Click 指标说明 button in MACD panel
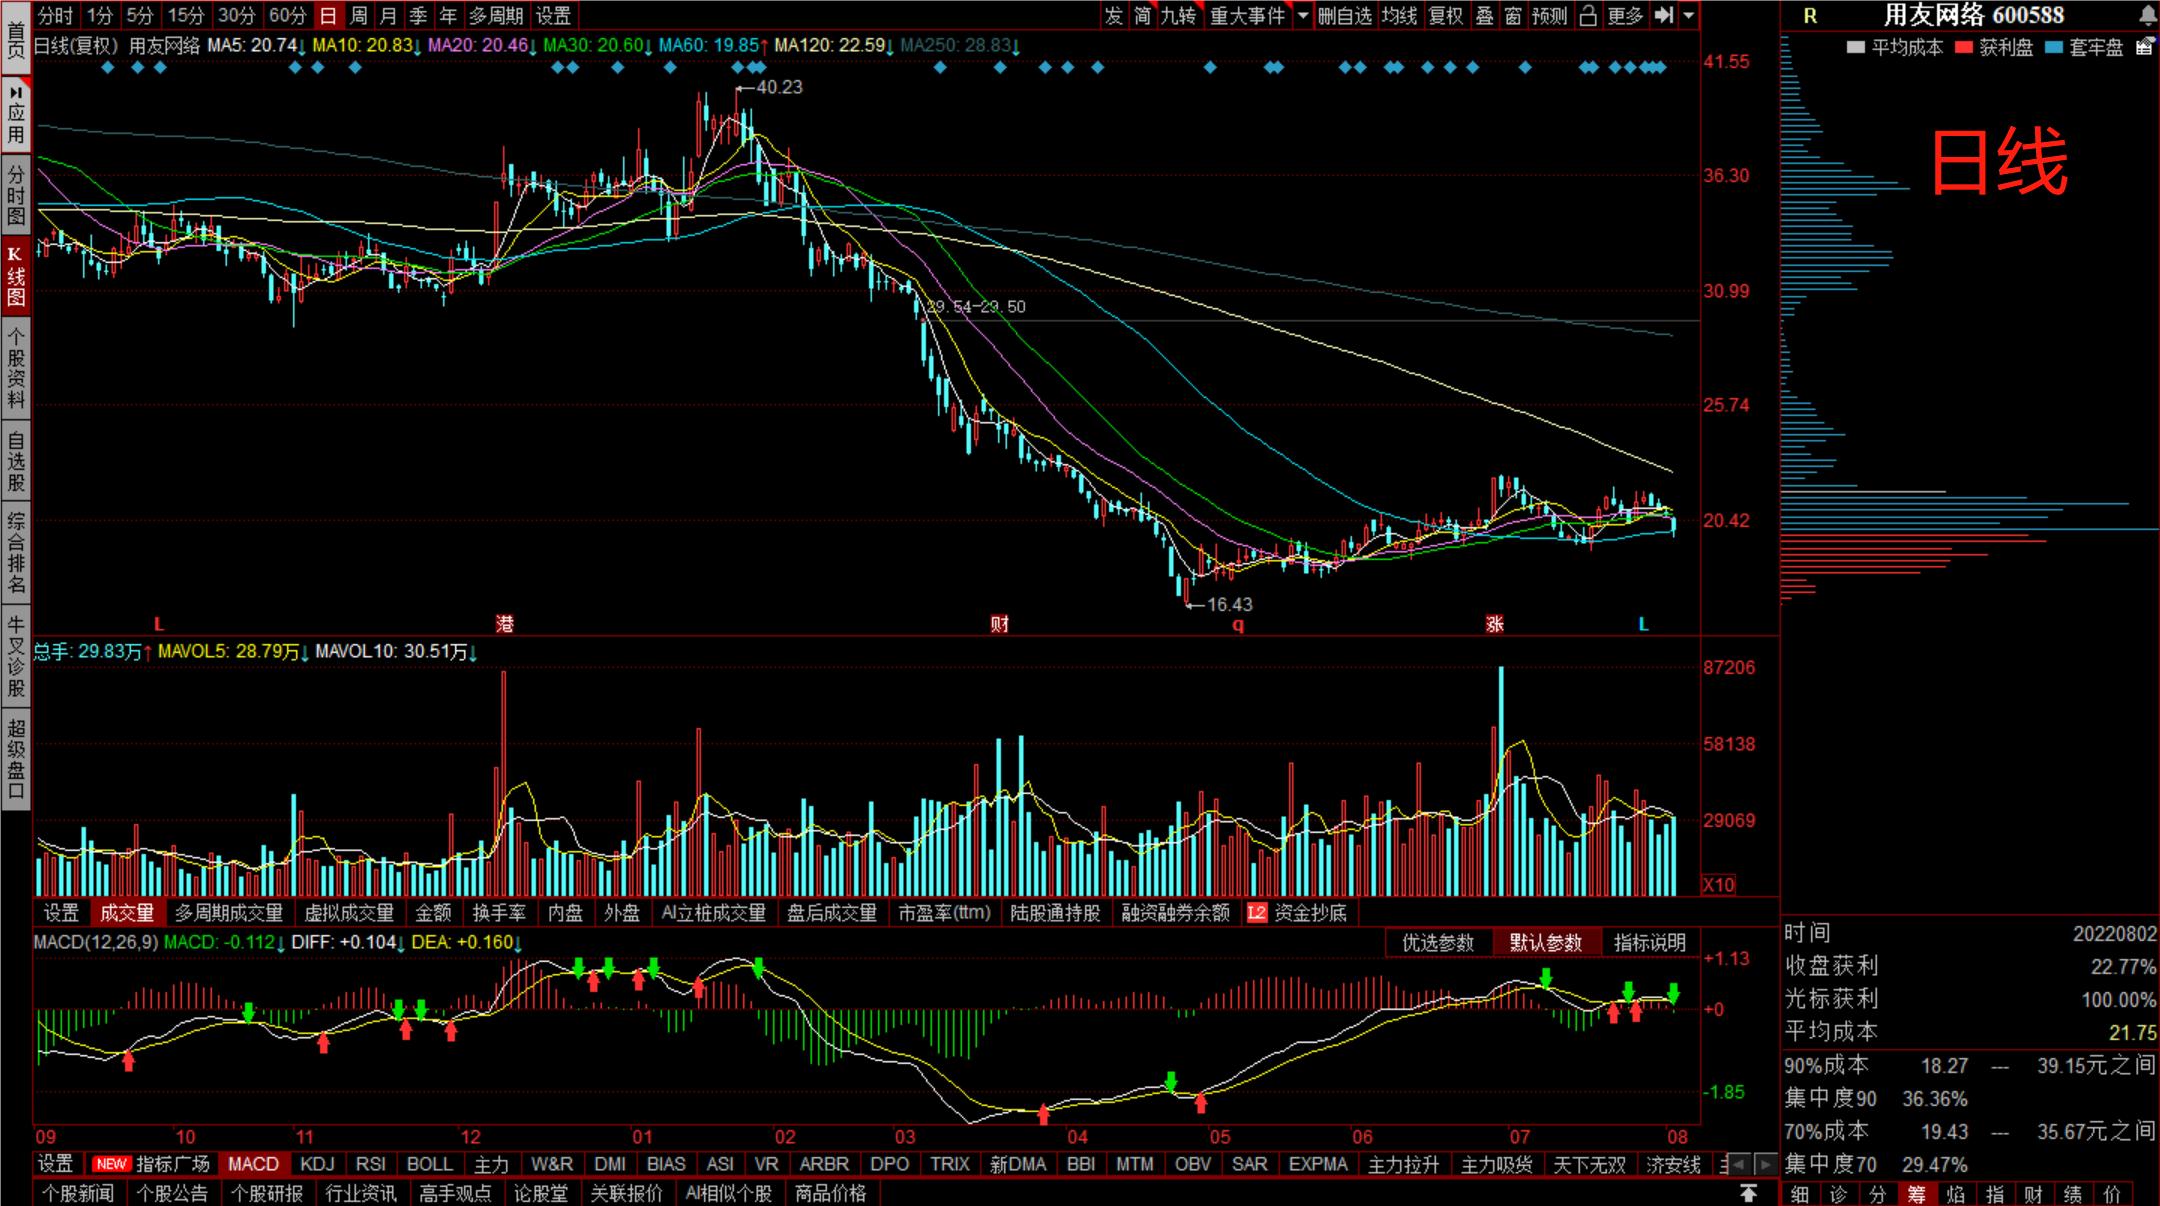 coord(1649,942)
